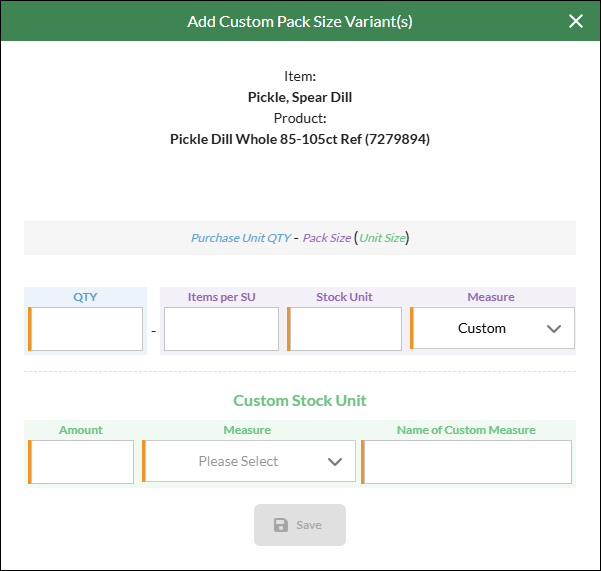Click the Custom Stock Unit heading

click(300, 400)
